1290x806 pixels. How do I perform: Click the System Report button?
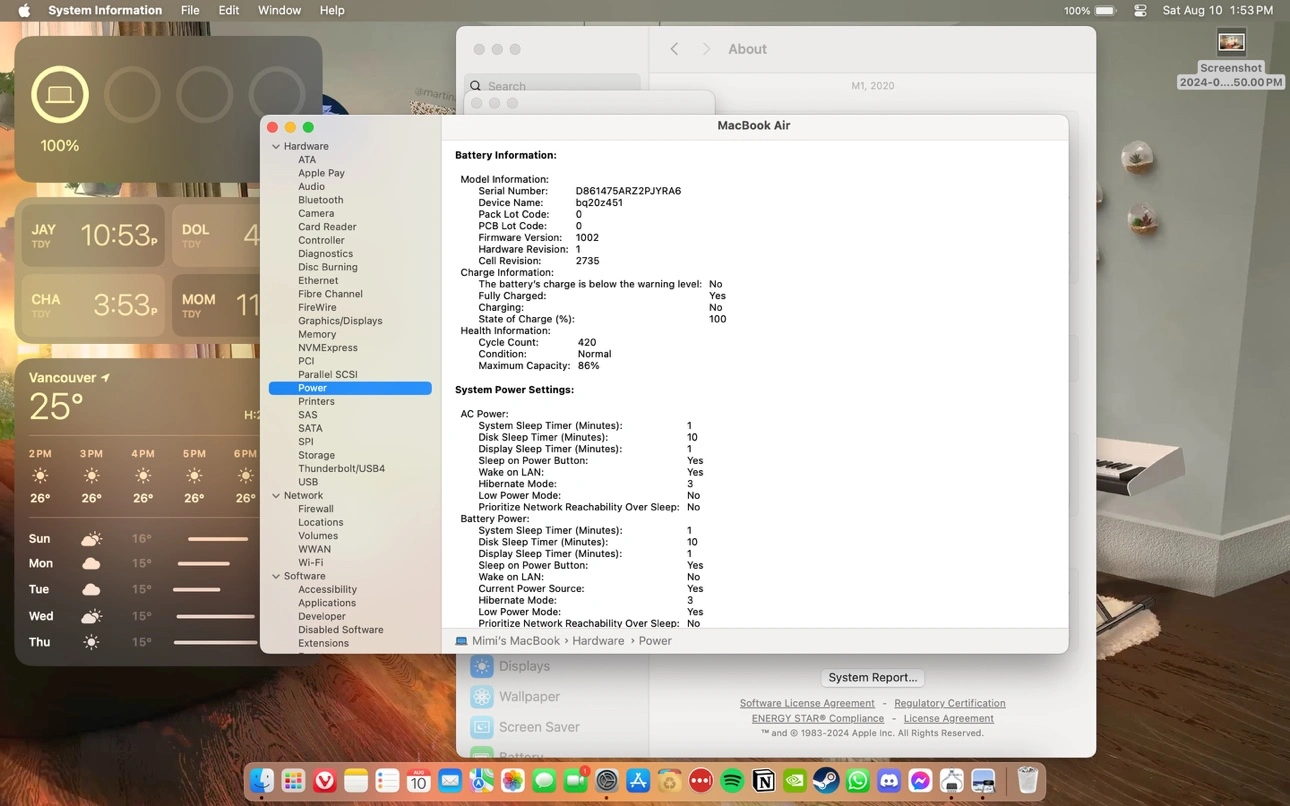(873, 677)
